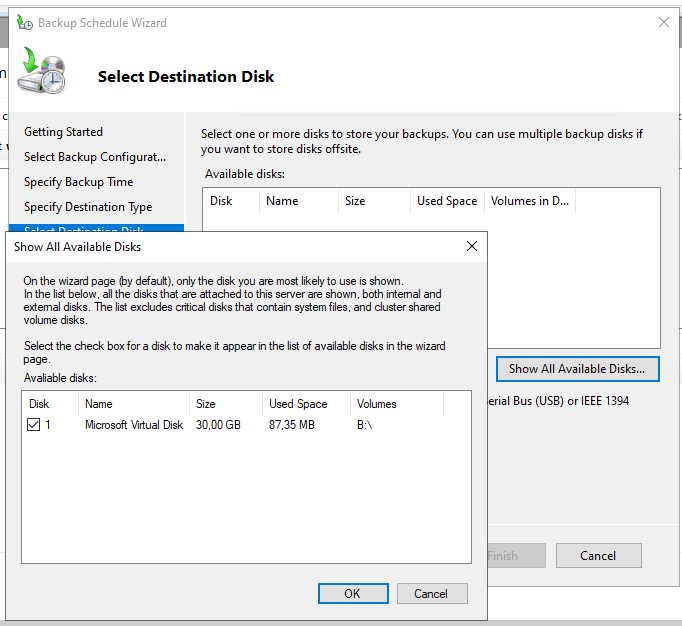Go to Select Backup Configuration step
The height and width of the screenshot is (626, 682).
pos(95,157)
